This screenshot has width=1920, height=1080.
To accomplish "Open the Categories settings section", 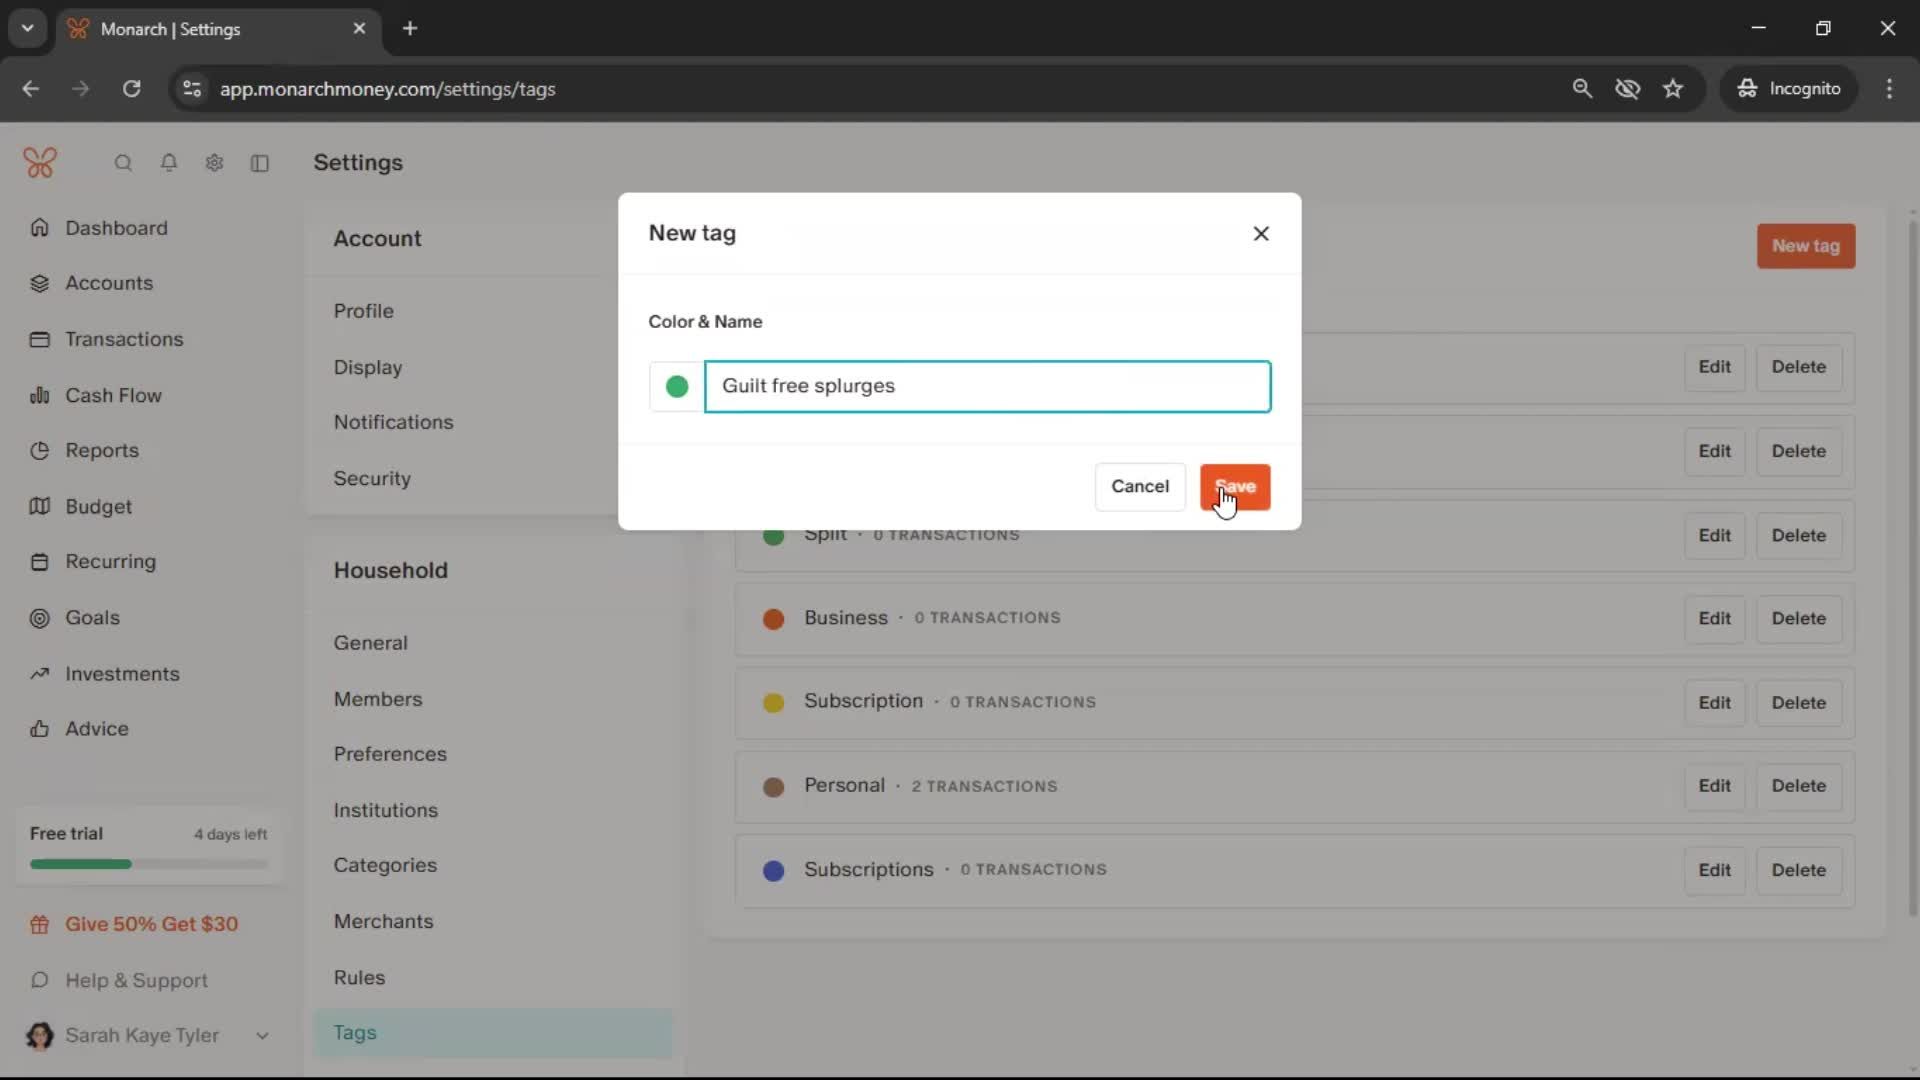I will click(385, 865).
